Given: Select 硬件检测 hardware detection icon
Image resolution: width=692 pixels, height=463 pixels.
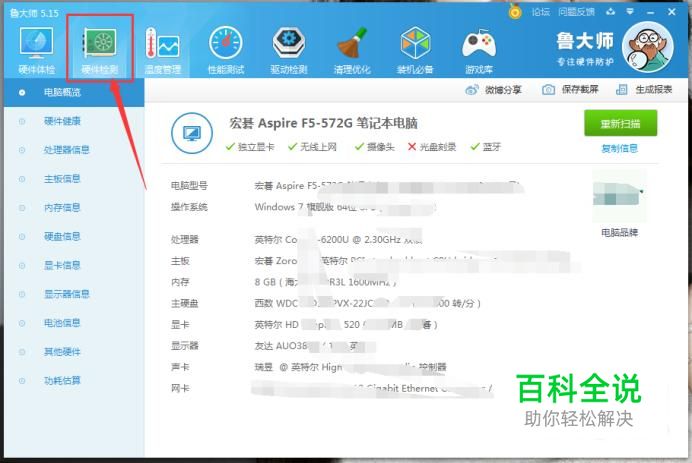Looking at the screenshot, I should click(100, 43).
